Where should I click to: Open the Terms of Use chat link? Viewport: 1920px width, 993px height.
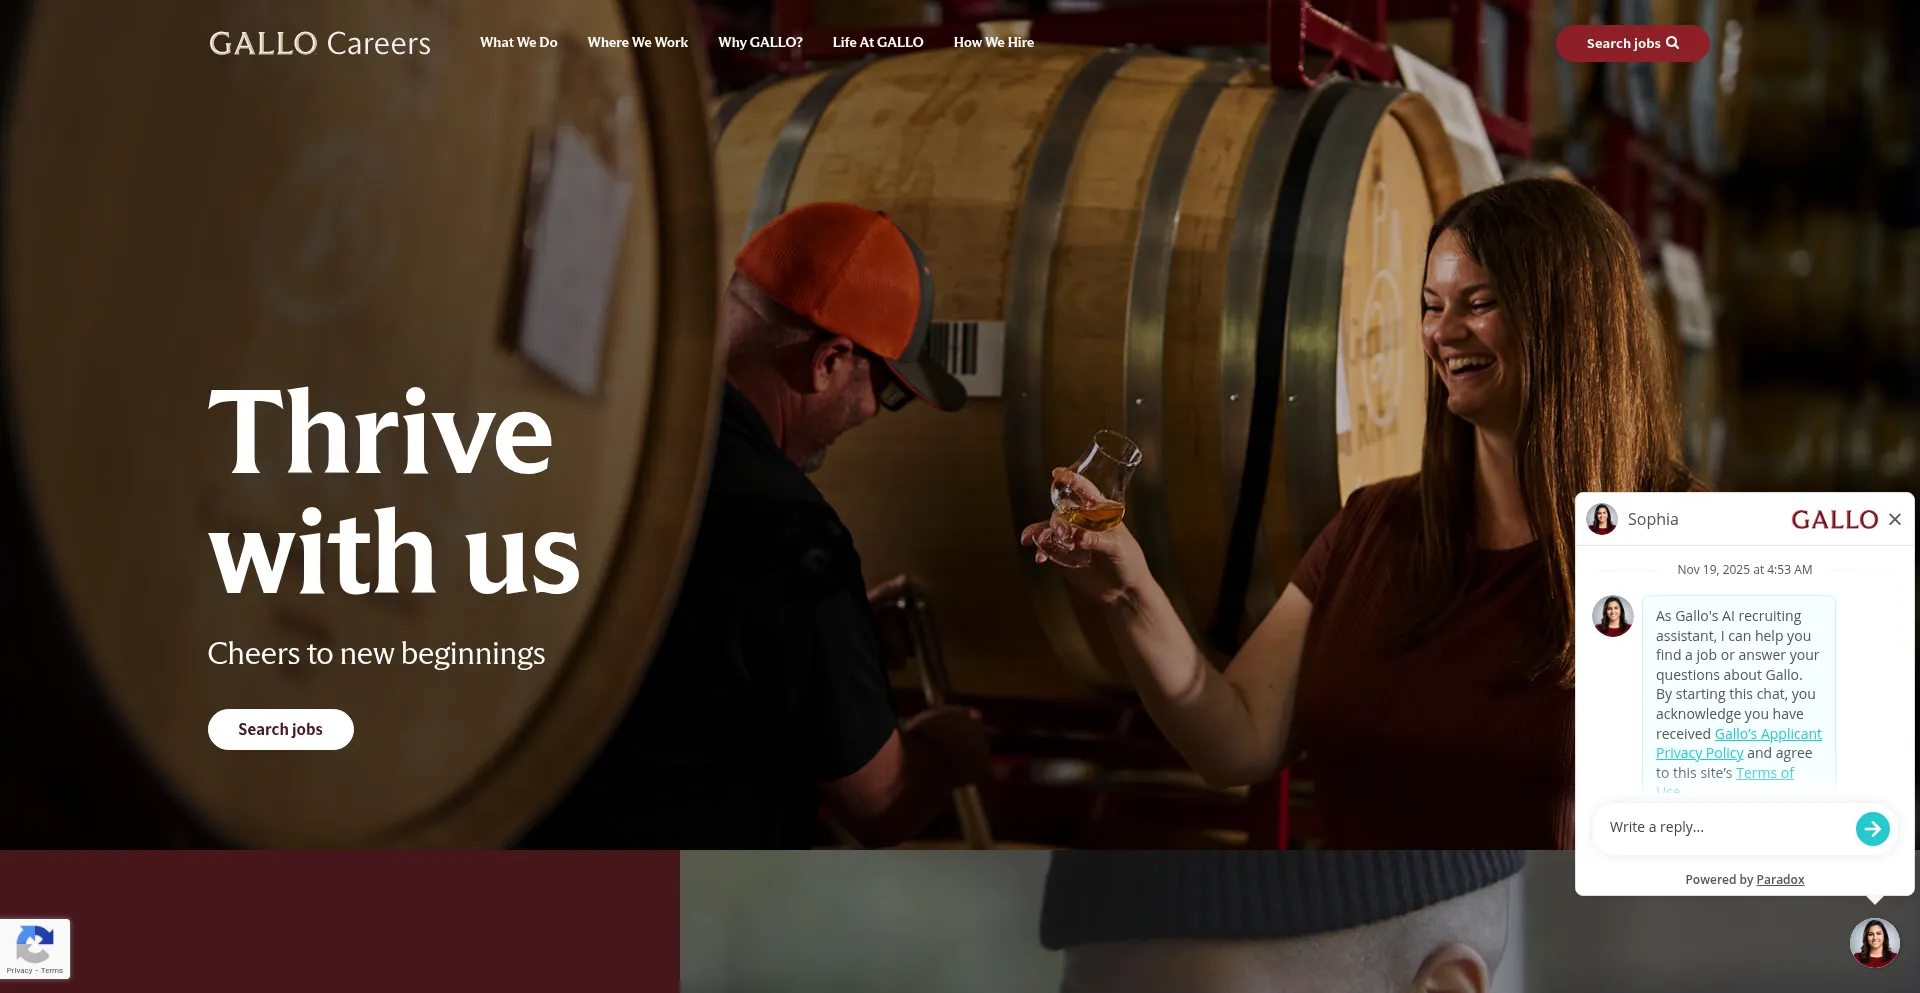(x=1764, y=773)
